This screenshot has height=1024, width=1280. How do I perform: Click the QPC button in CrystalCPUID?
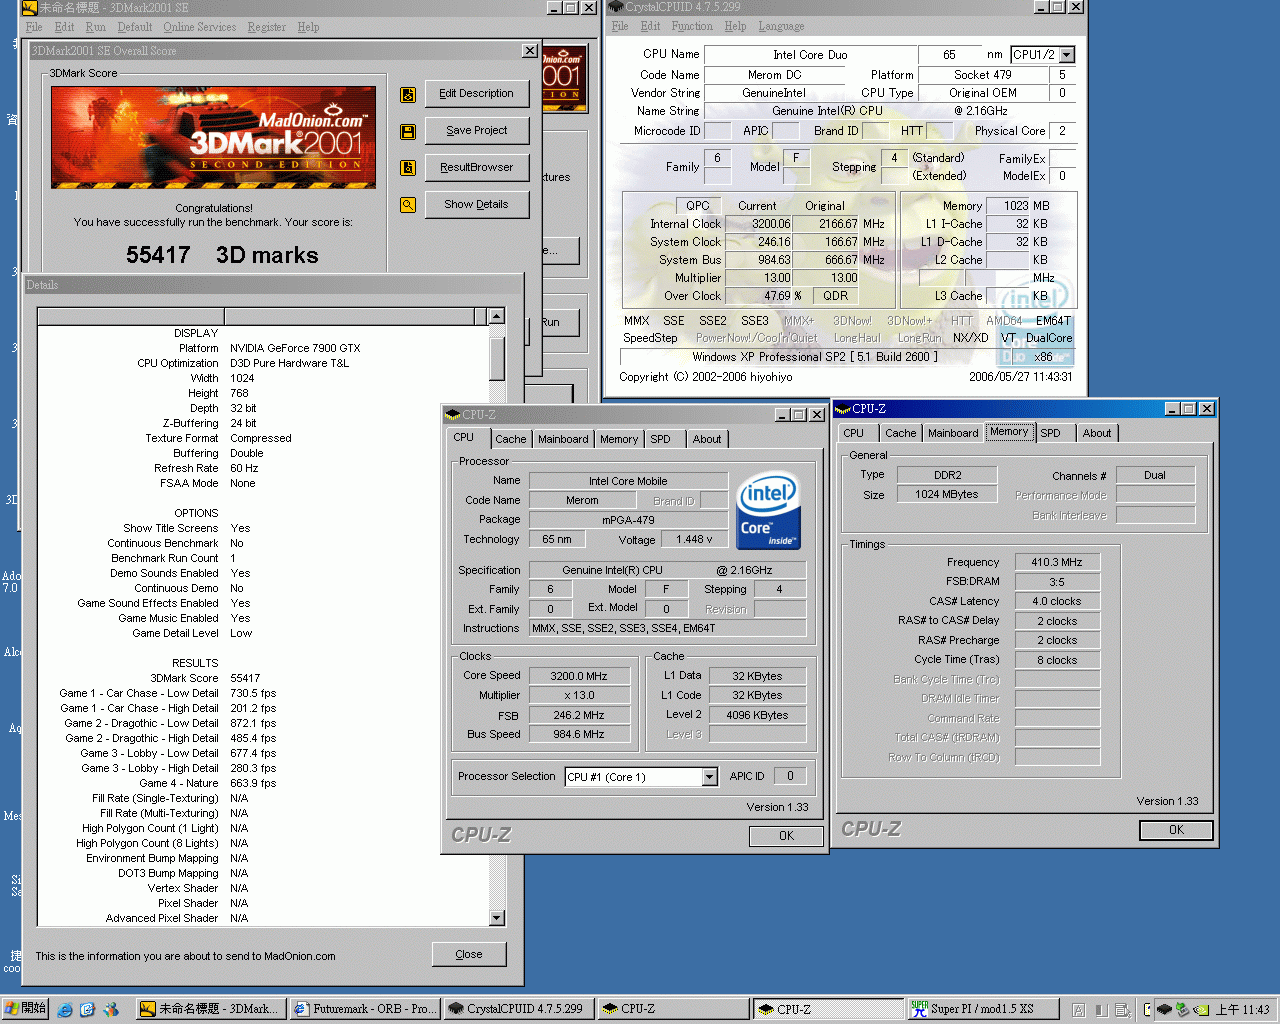coord(697,206)
